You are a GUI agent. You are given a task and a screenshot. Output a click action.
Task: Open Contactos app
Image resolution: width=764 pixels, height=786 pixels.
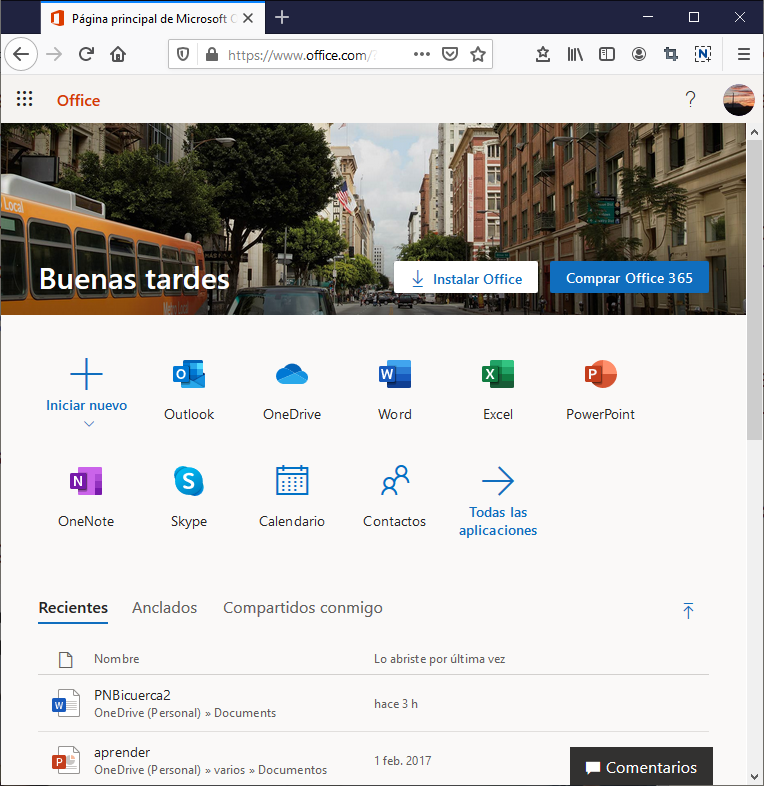395,497
